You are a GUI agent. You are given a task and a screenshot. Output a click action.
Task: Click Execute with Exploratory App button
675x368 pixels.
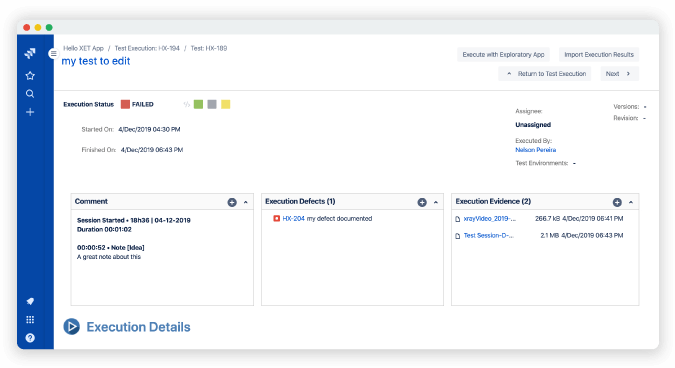(503, 55)
